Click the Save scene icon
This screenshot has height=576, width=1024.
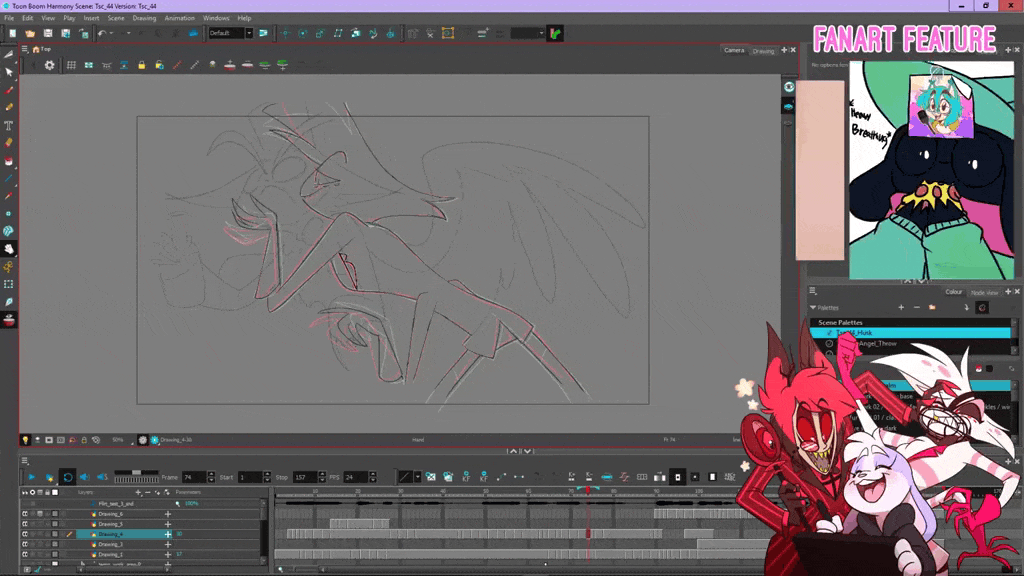pos(47,33)
